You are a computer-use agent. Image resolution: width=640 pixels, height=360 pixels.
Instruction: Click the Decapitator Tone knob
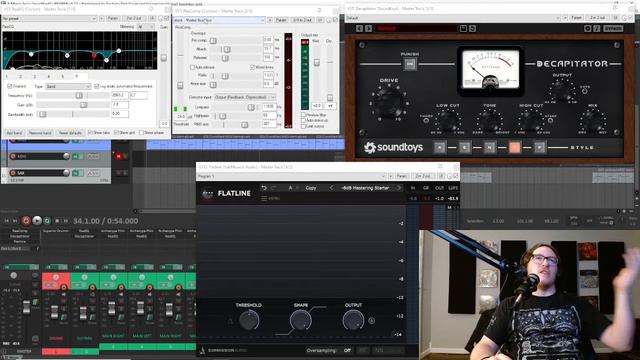[x=489, y=120]
